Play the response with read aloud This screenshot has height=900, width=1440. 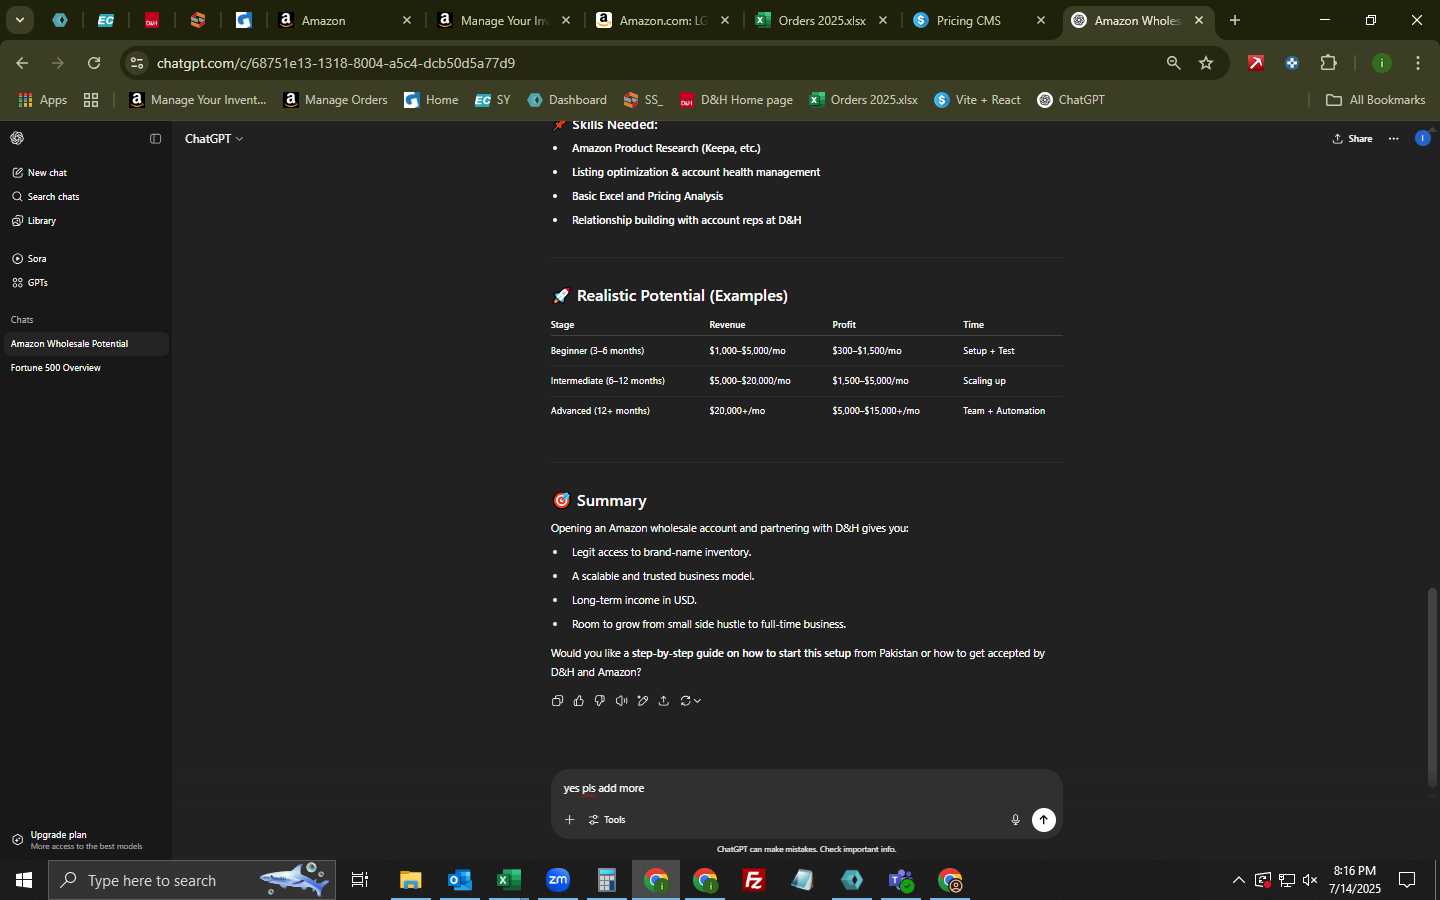tap(621, 701)
